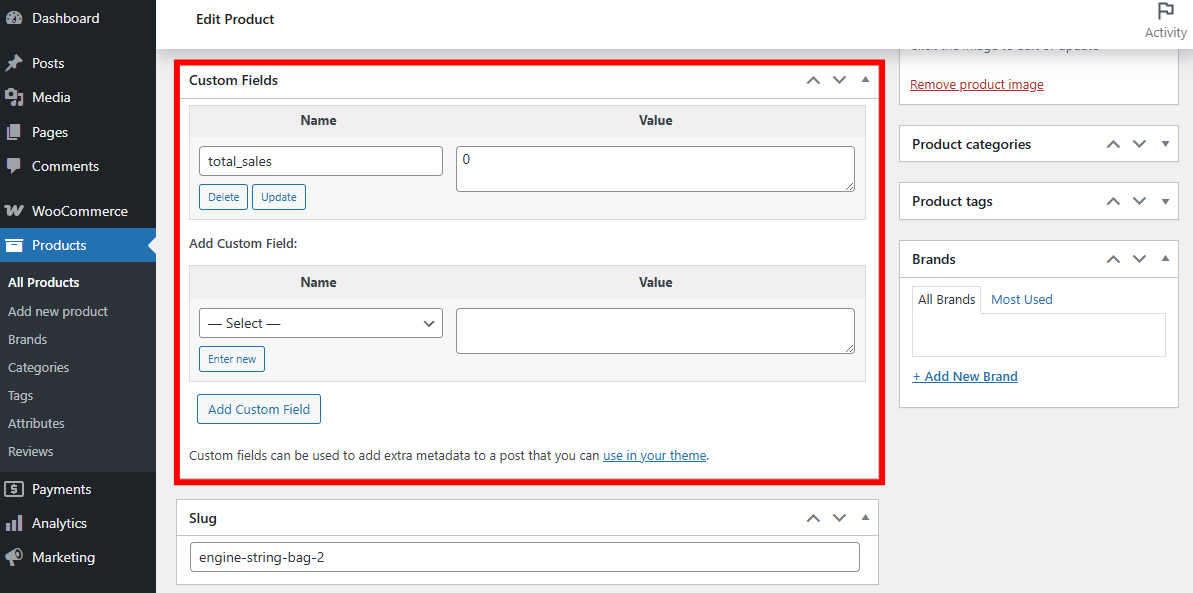The height and width of the screenshot is (593, 1193).
Task: Open the Analytics chart icon
Action: click(x=14, y=522)
